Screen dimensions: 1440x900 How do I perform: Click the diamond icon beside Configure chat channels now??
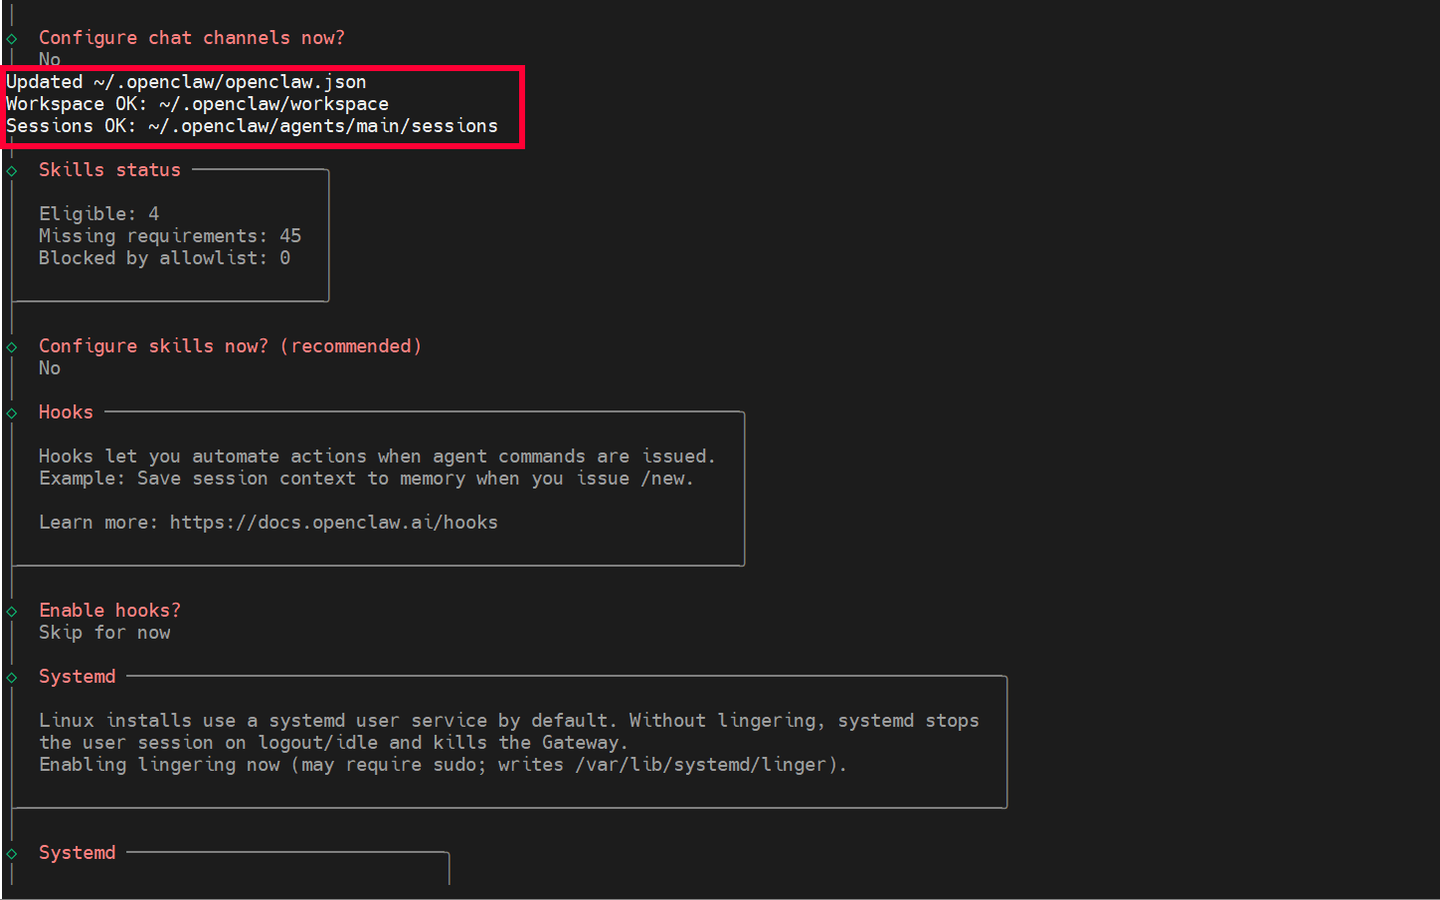(10, 37)
